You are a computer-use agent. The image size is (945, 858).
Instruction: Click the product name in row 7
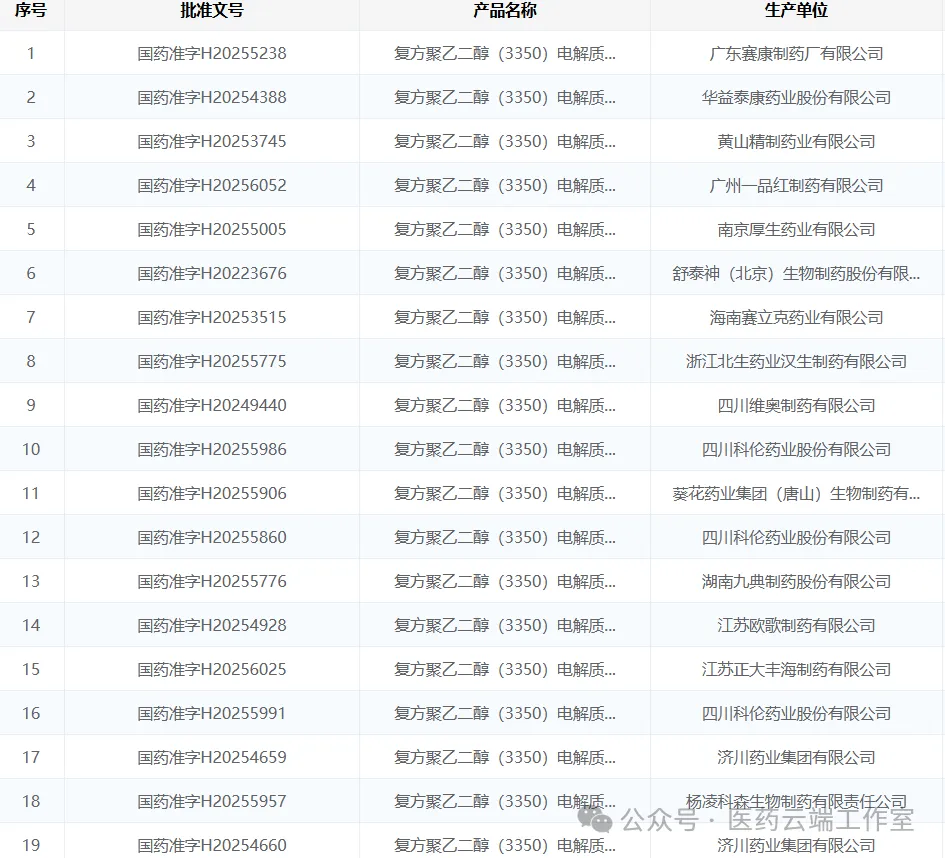(505, 318)
